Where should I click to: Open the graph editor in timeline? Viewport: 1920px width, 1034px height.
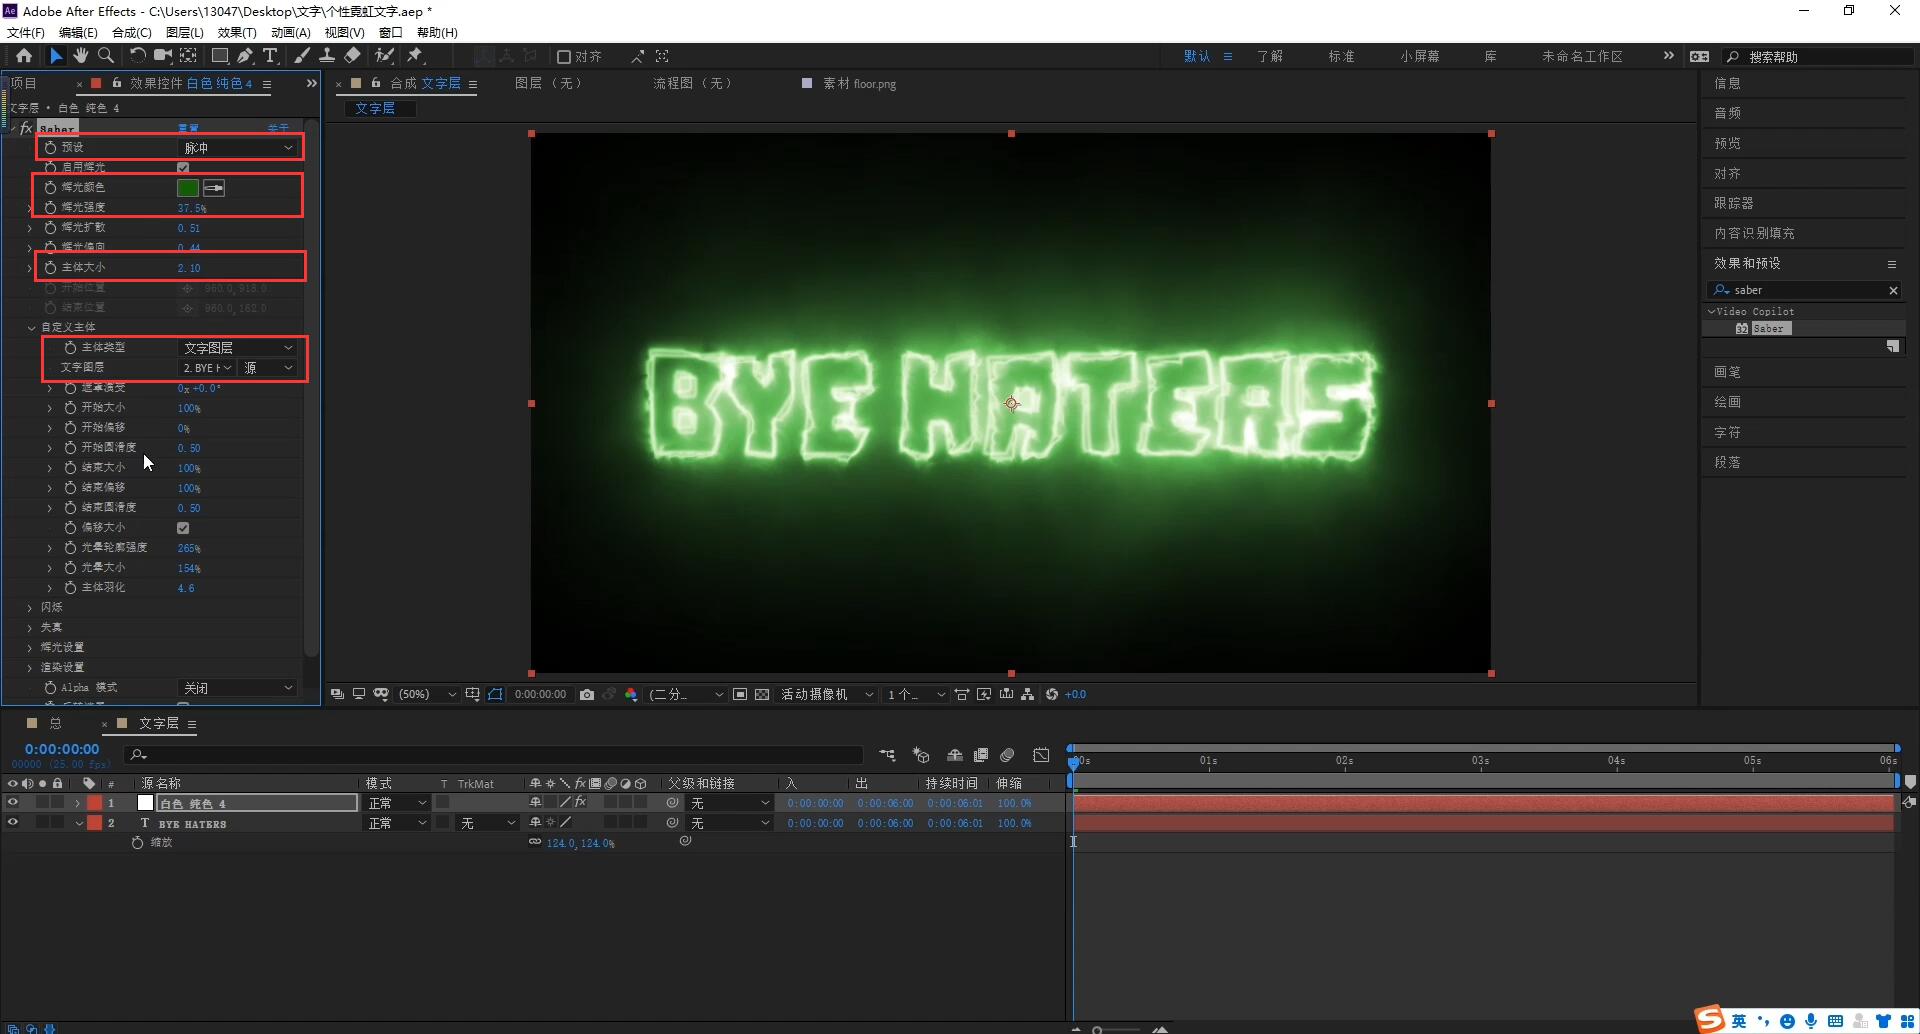(1041, 755)
